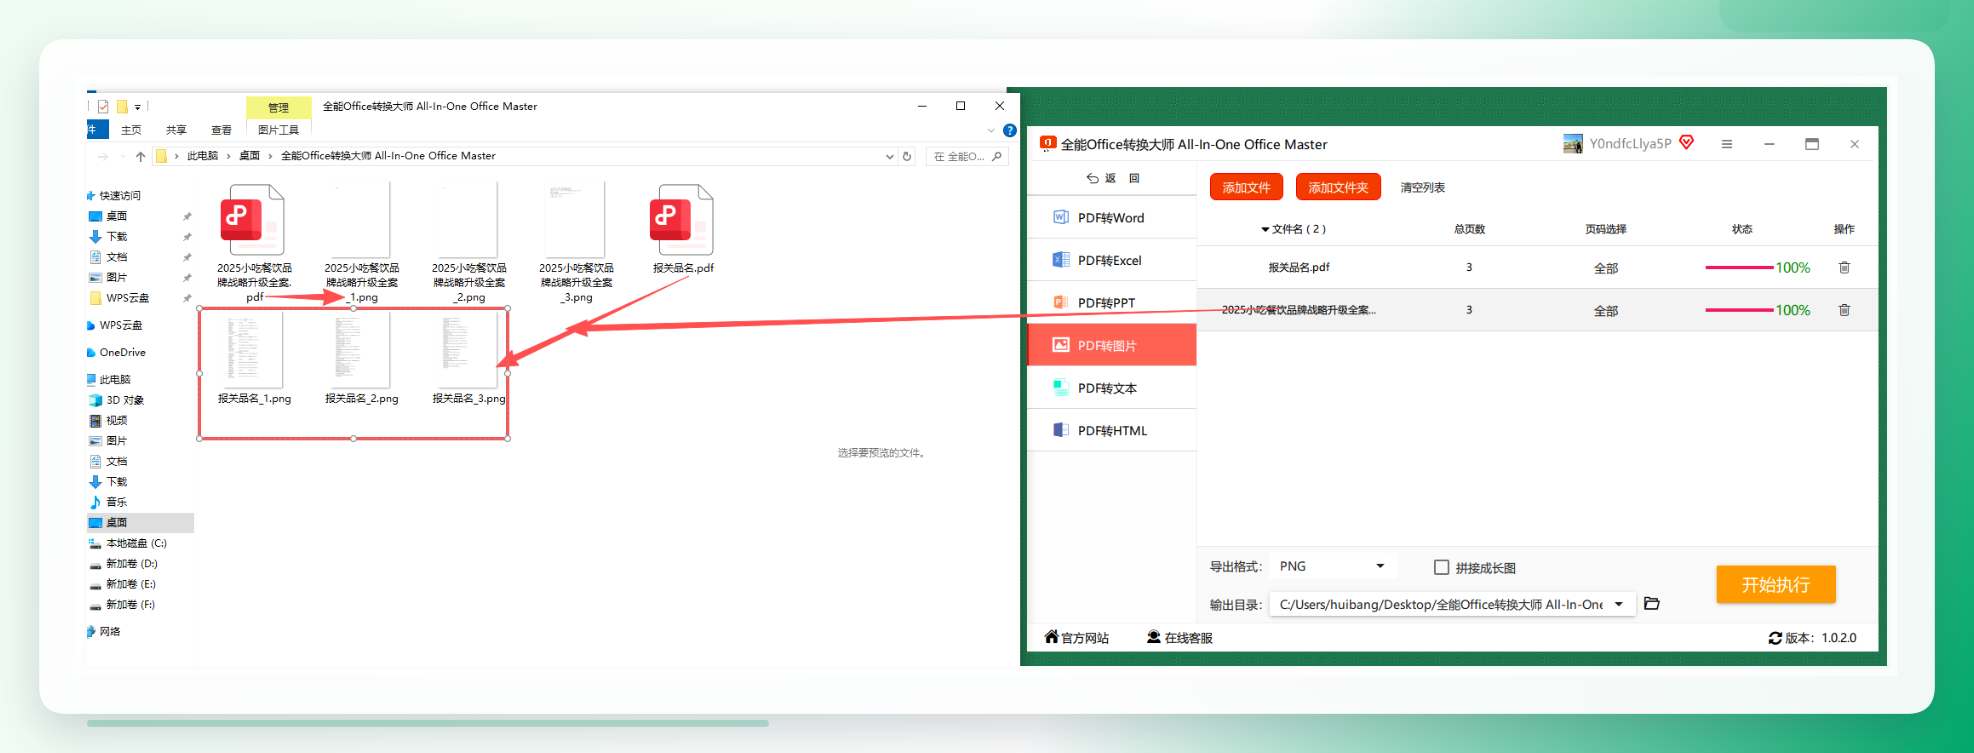Select WPS云盘 cloud drive tree item
The image size is (1974, 753).
coord(121,325)
